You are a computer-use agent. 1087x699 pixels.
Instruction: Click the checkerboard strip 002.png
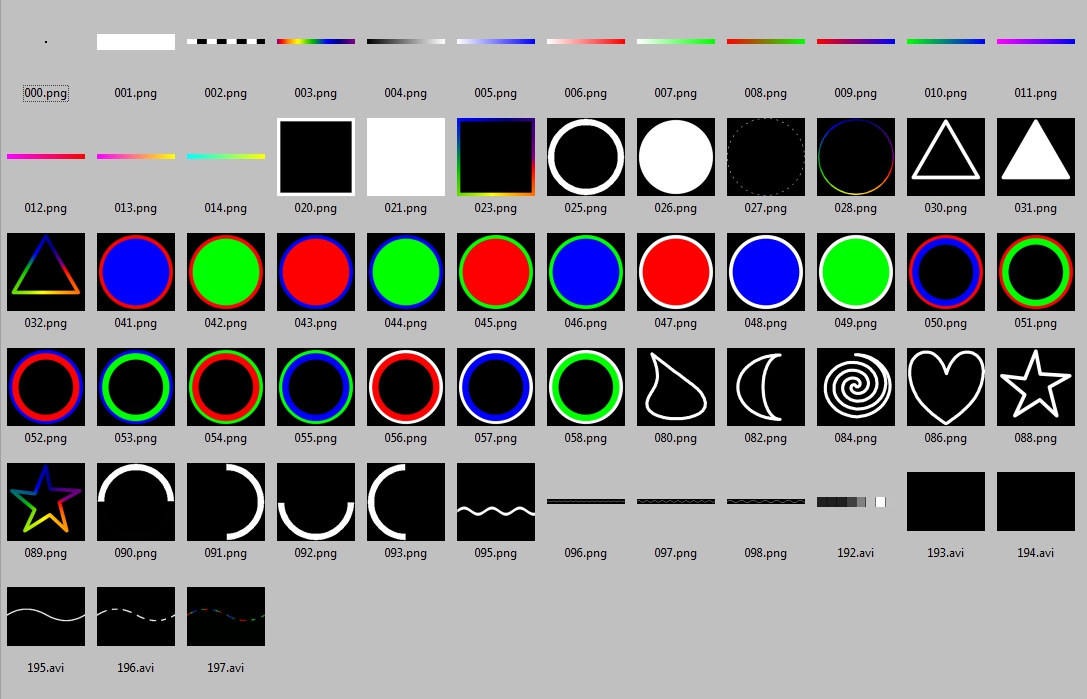point(226,42)
